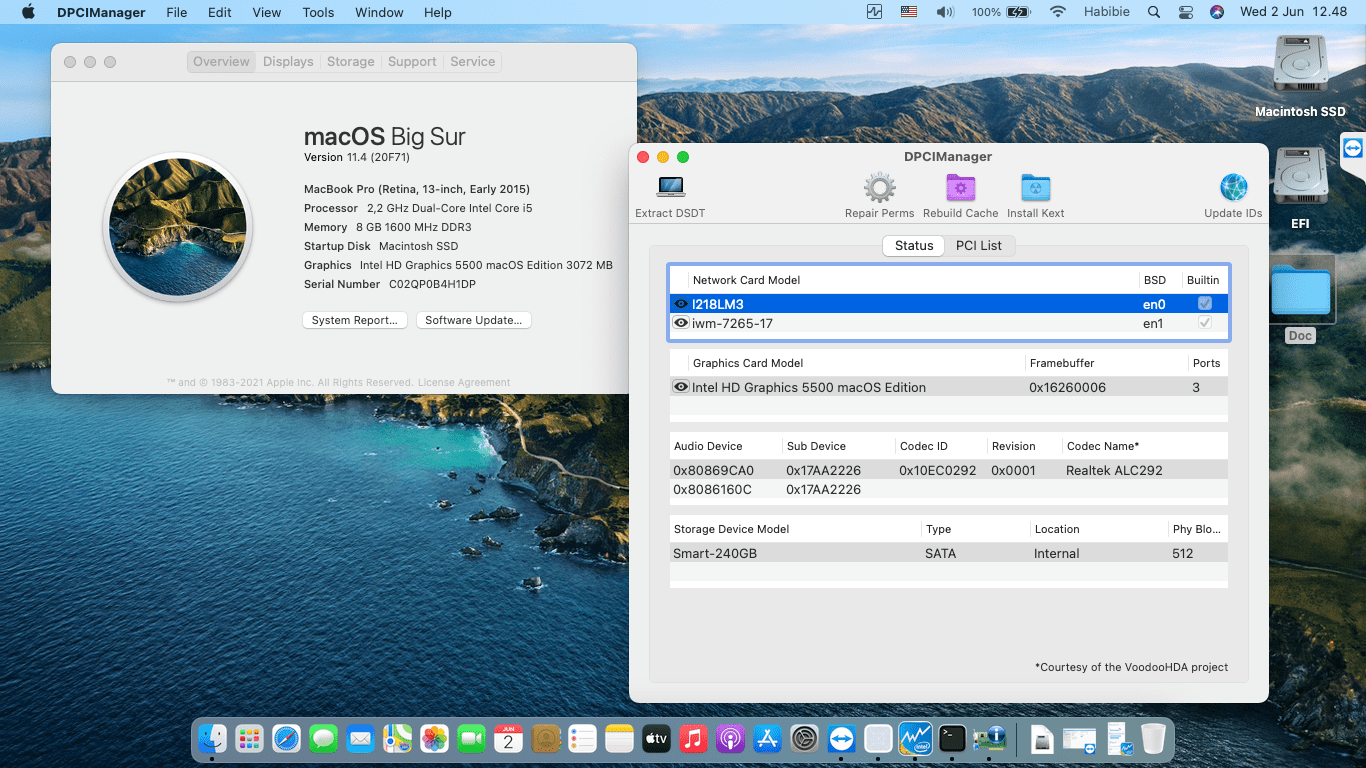Click the US flag input source icon
1366x768 pixels.
(x=909, y=12)
